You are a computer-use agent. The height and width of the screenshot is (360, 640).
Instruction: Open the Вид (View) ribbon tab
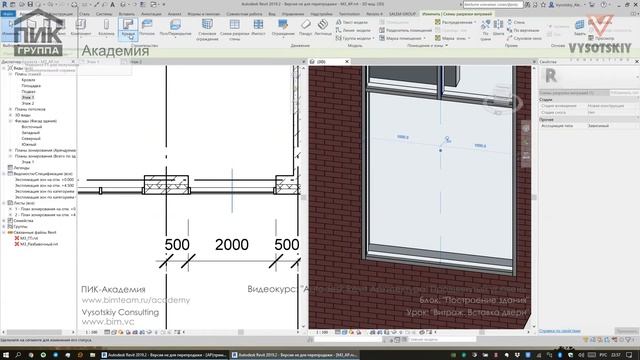[272, 14]
